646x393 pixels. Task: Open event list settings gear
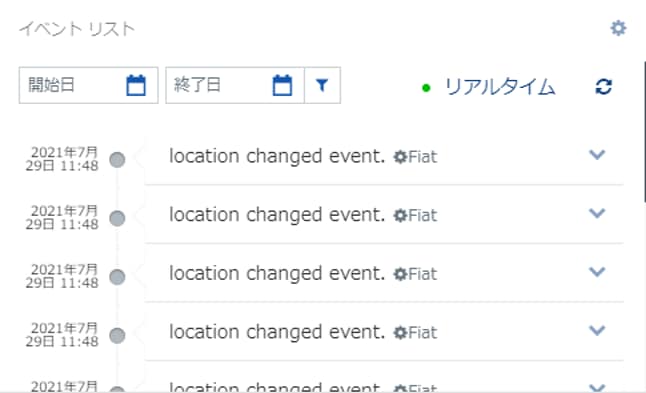pyautogui.click(x=618, y=28)
